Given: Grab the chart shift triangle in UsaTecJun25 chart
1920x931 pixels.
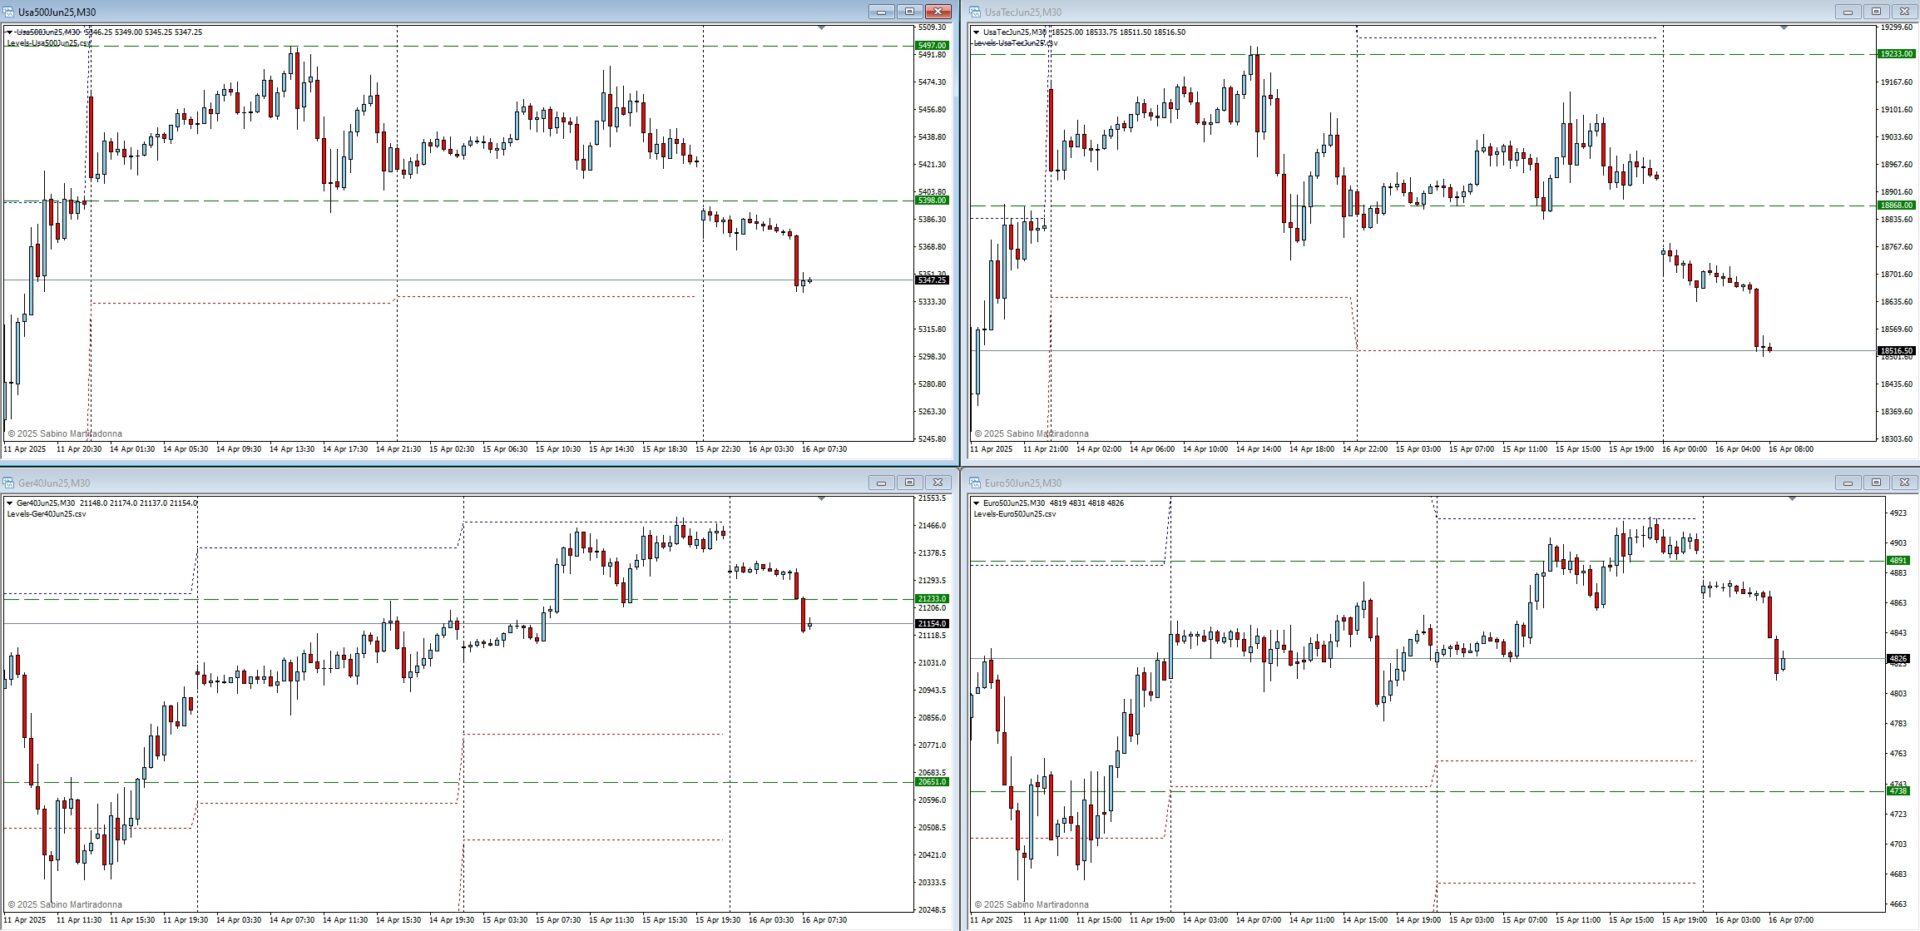Looking at the screenshot, I should coord(1784,28).
